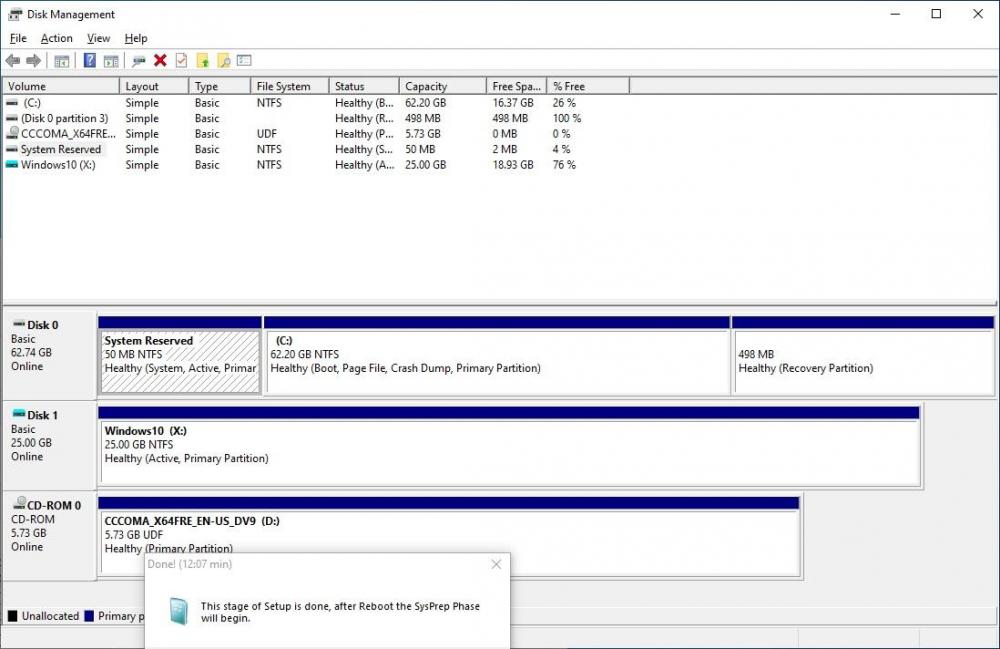Open Help using the blue question mark icon
This screenshot has width=1000, height=649.
pyautogui.click(x=88, y=60)
